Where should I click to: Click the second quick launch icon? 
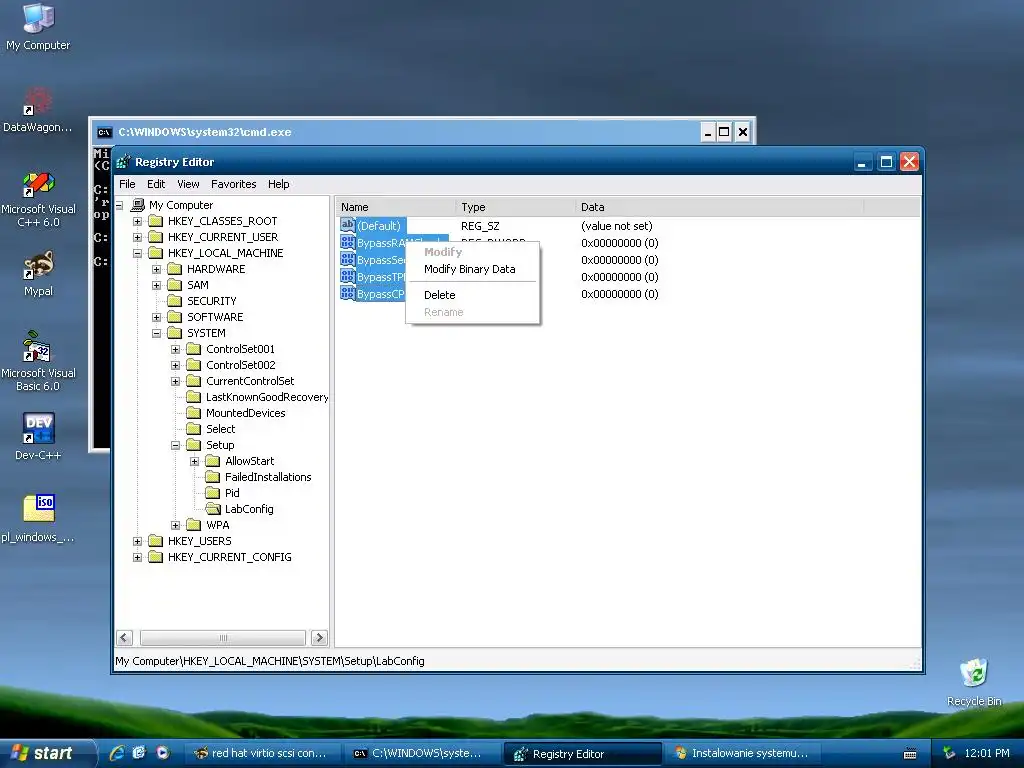point(139,753)
